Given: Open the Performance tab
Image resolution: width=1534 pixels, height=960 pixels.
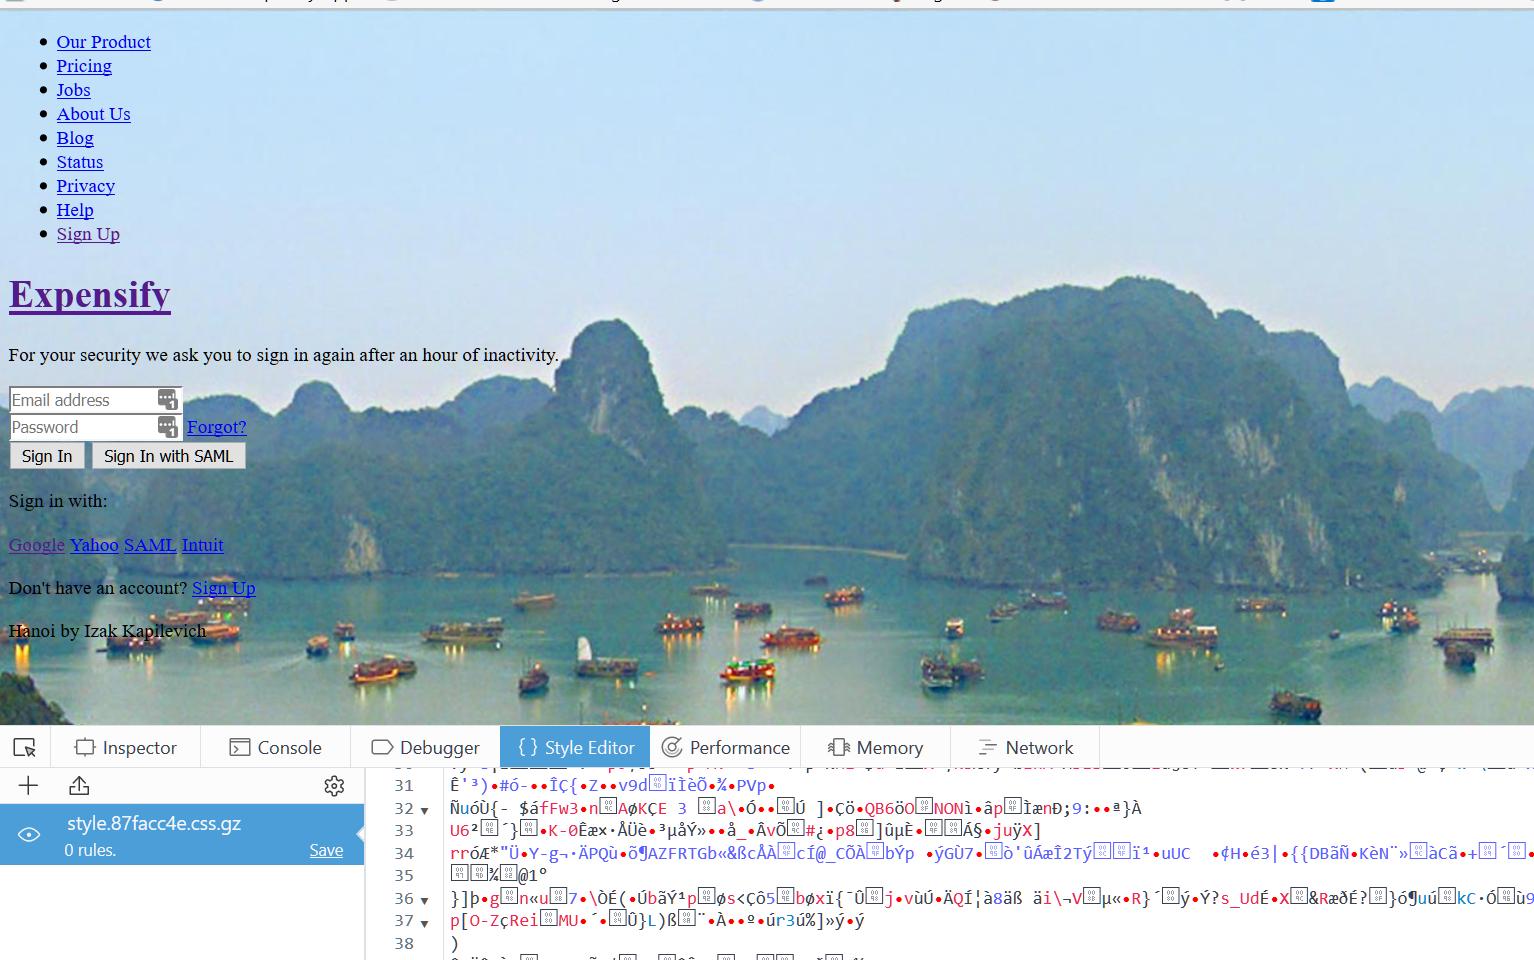Looking at the screenshot, I should 726,748.
